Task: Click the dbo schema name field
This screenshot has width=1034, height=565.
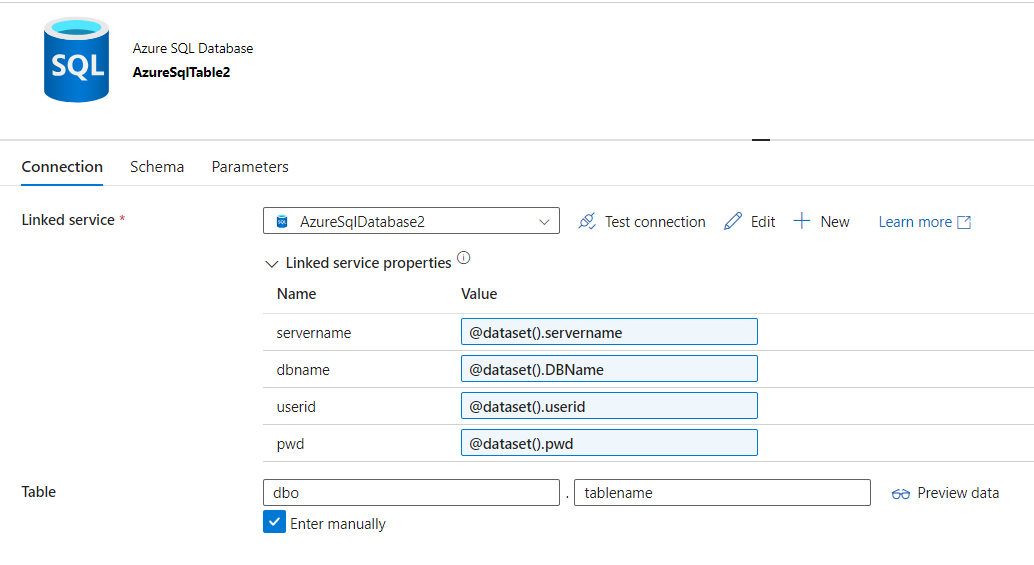Action: click(411, 493)
